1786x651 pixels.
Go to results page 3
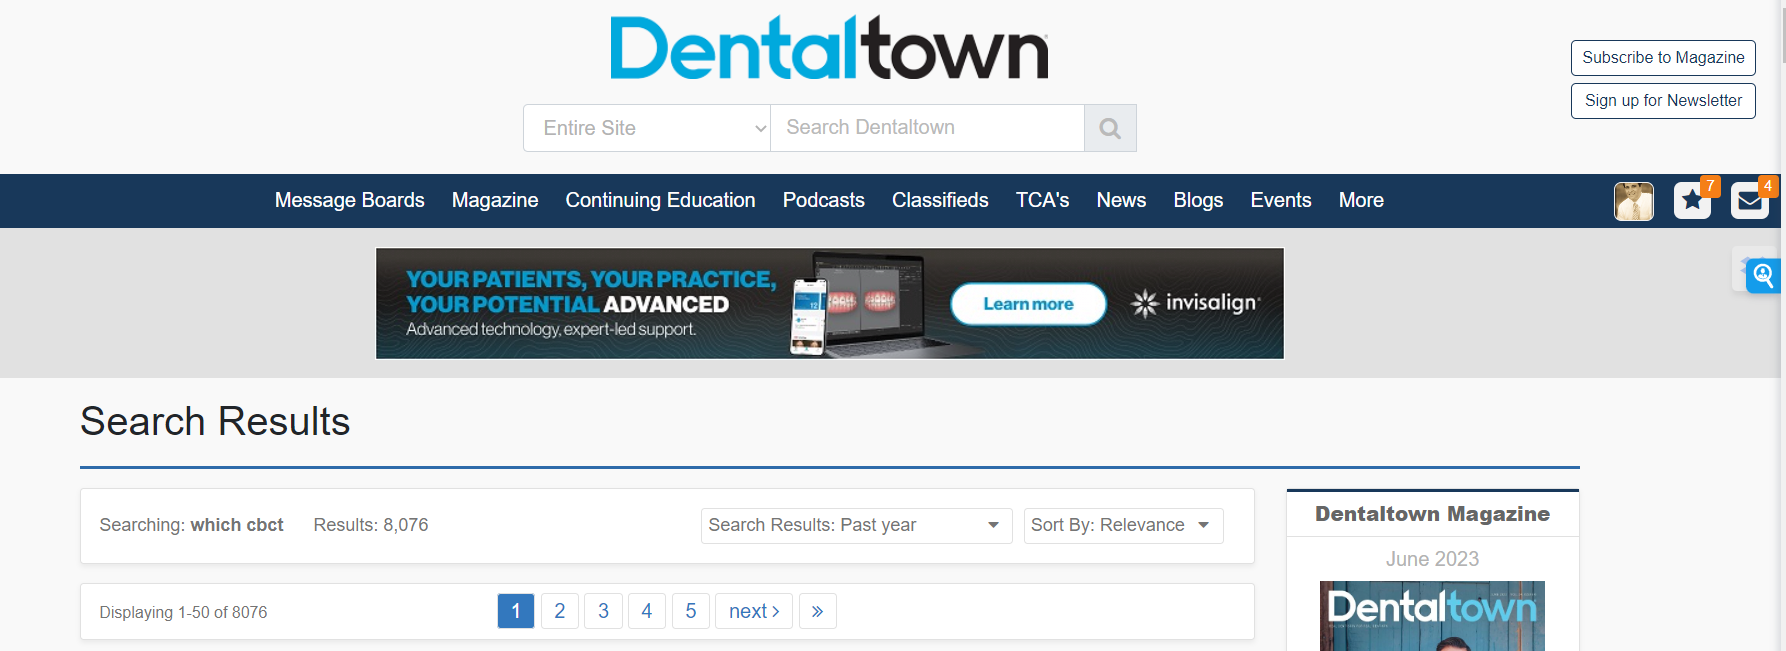(603, 611)
